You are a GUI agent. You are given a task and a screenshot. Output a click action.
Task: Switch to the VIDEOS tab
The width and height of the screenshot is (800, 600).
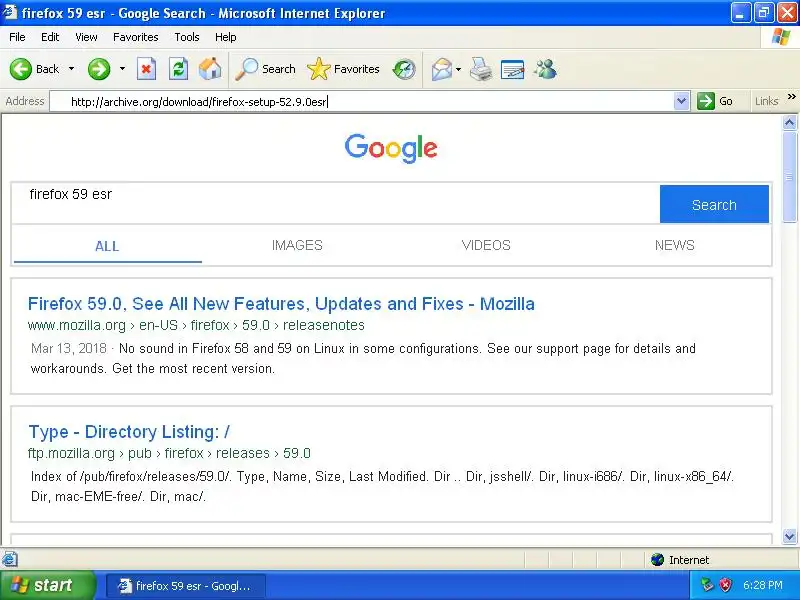pyautogui.click(x=486, y=245)
